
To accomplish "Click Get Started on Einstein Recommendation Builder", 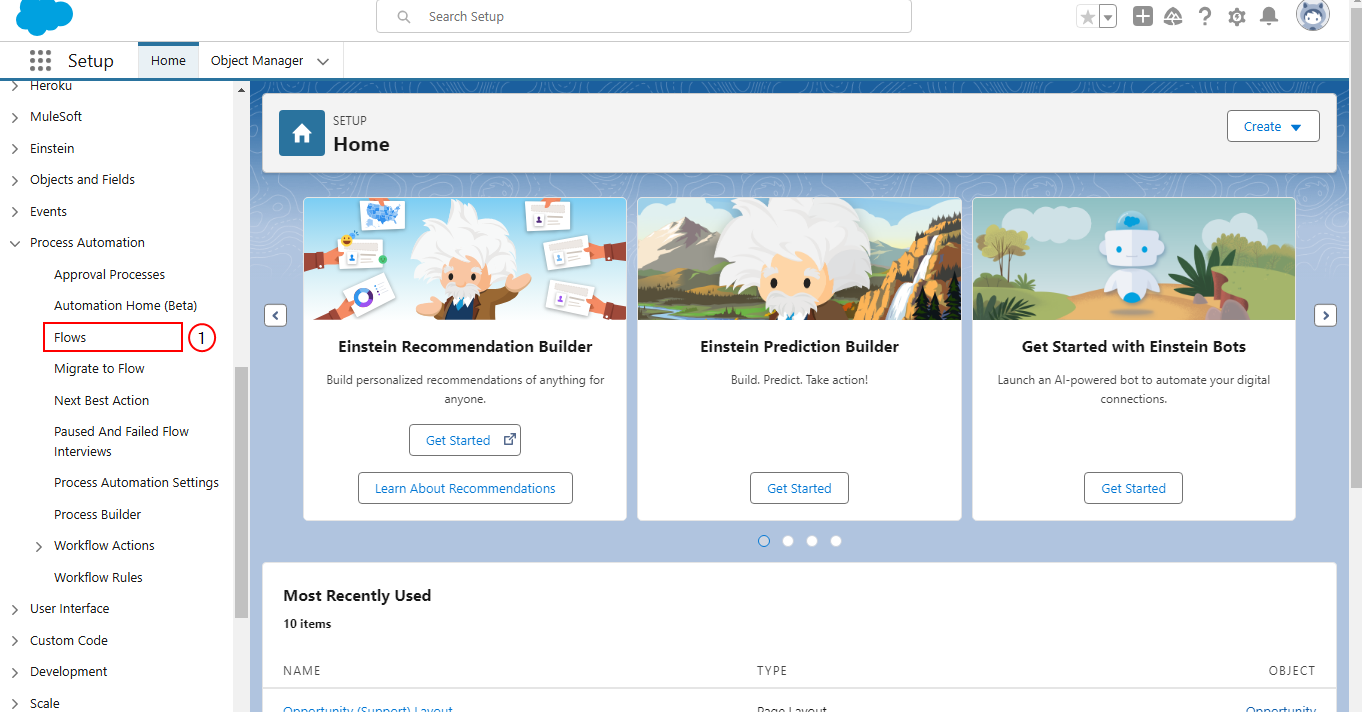I will coord(465,440).
